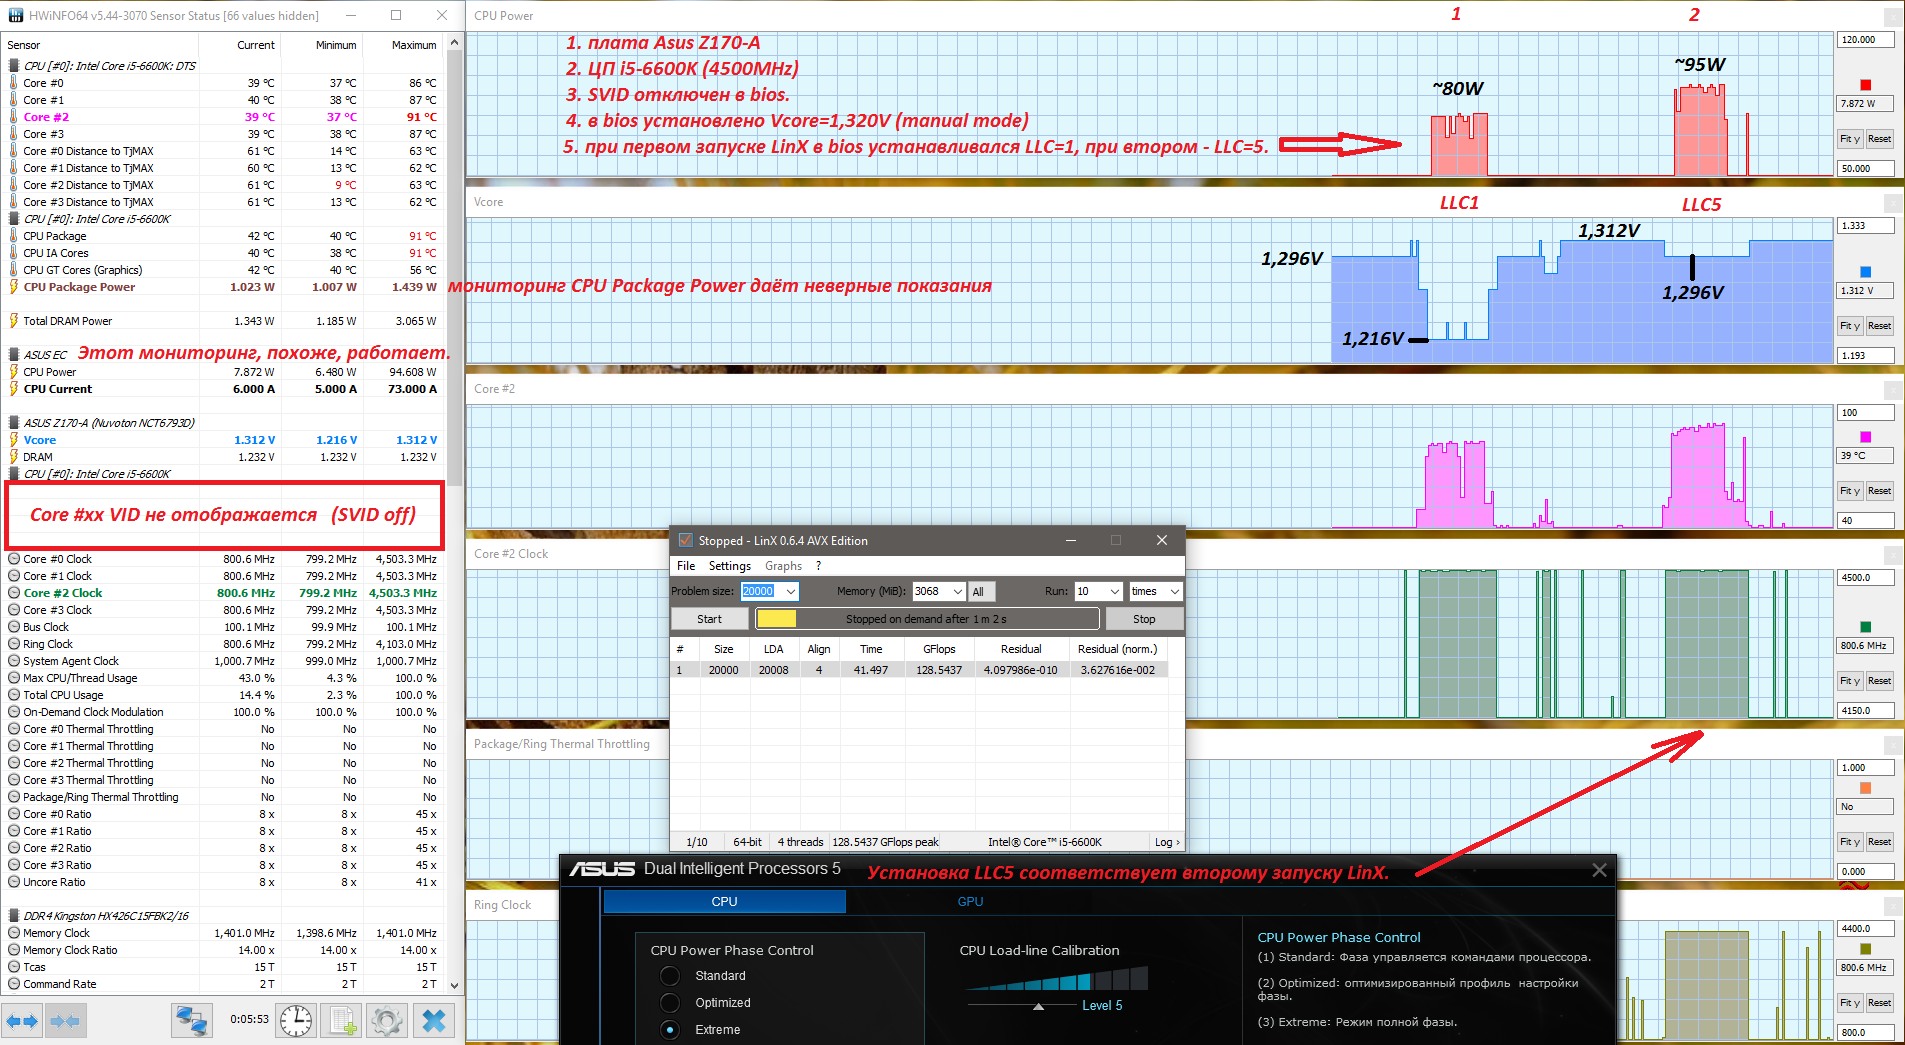The image size is (1905, 1045).
Task: Click the Maximum column header in HWiNFO
Action: pos(414,45)
